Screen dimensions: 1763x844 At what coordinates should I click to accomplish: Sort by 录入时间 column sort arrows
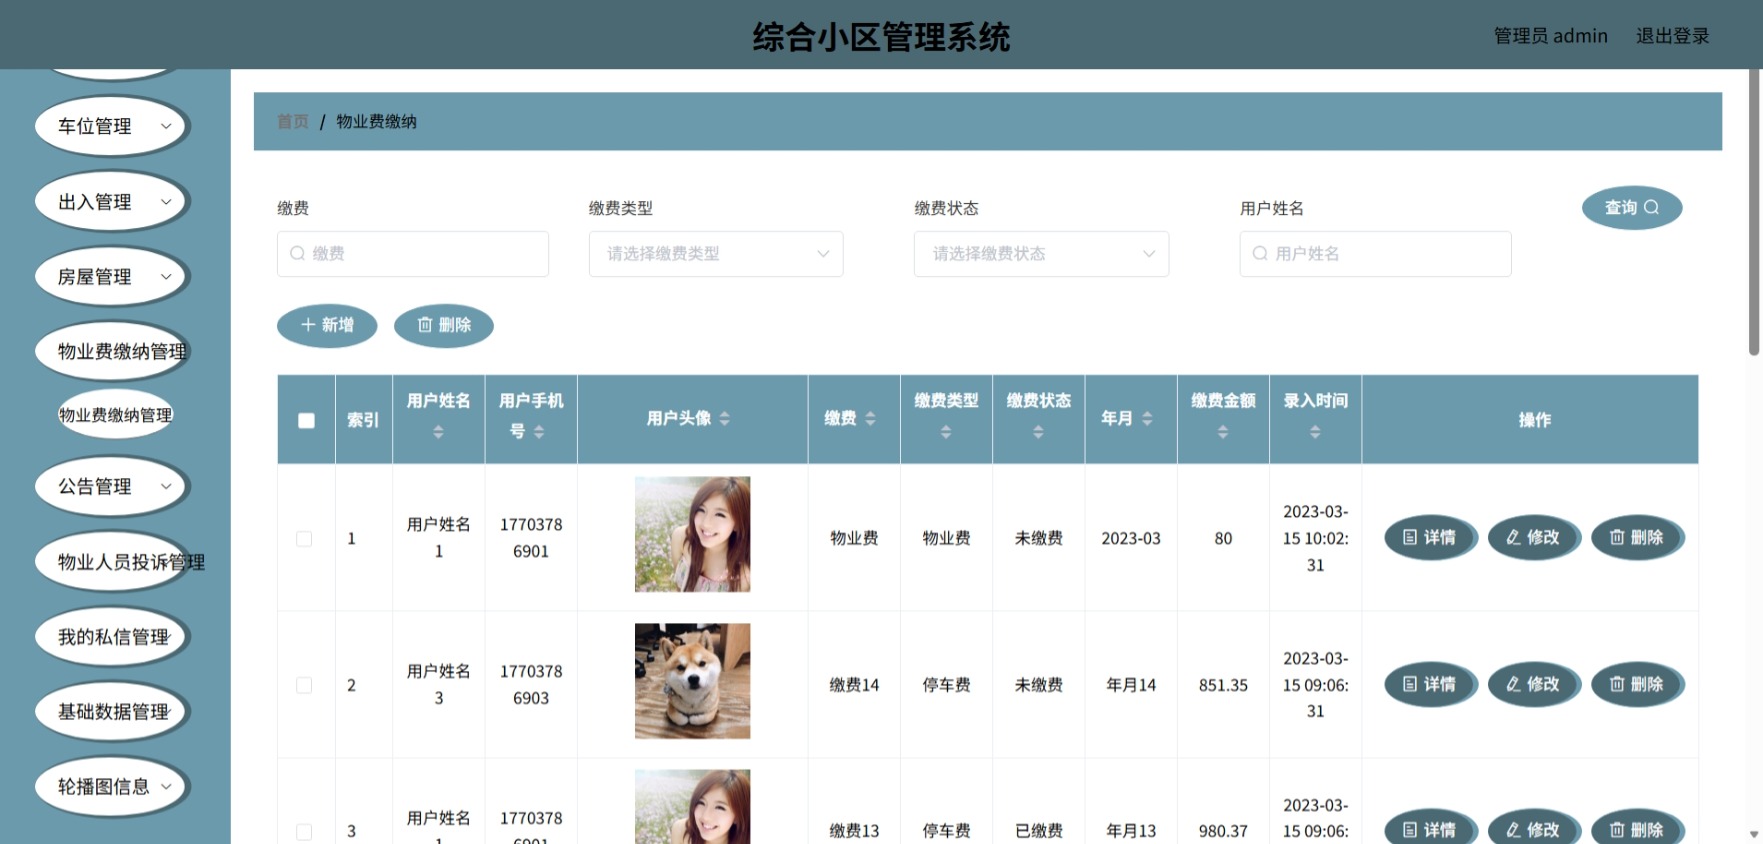1315,432
